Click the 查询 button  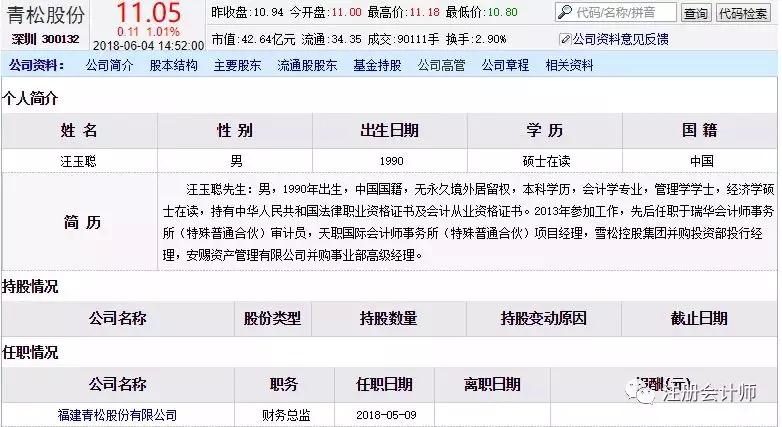tap(696, 13)
